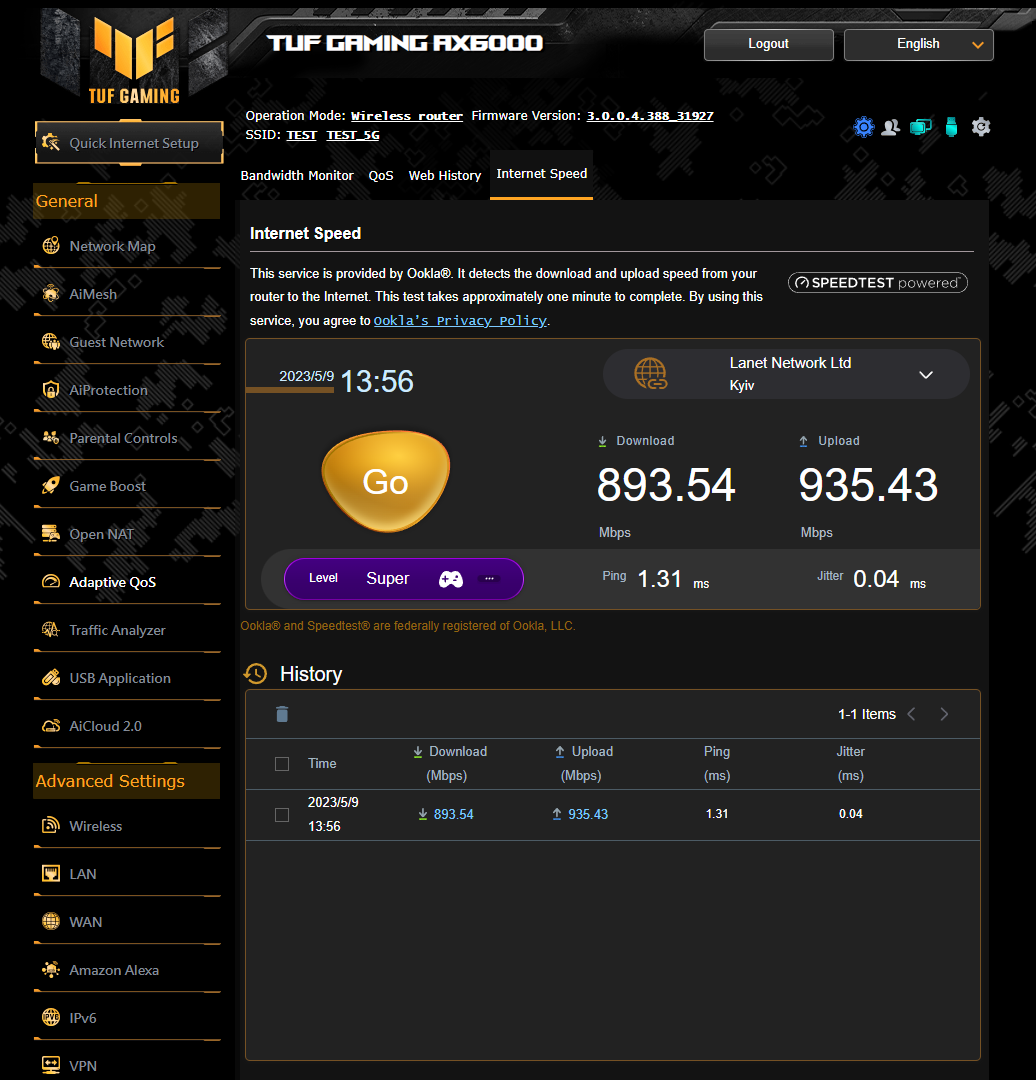
Task: Select the Internet Speed tab
Action: (541, 174)
